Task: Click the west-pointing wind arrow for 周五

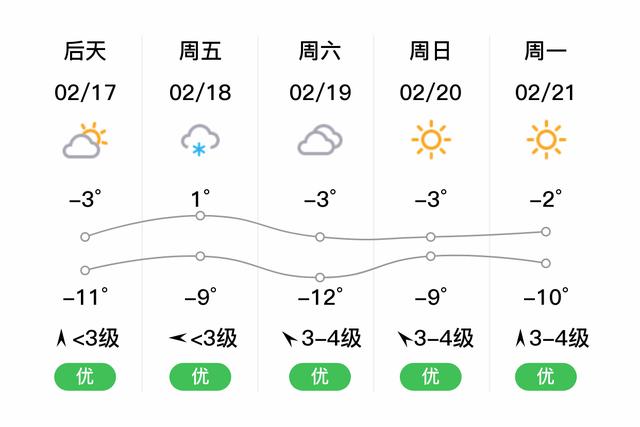Action: (x=178, y=338)
